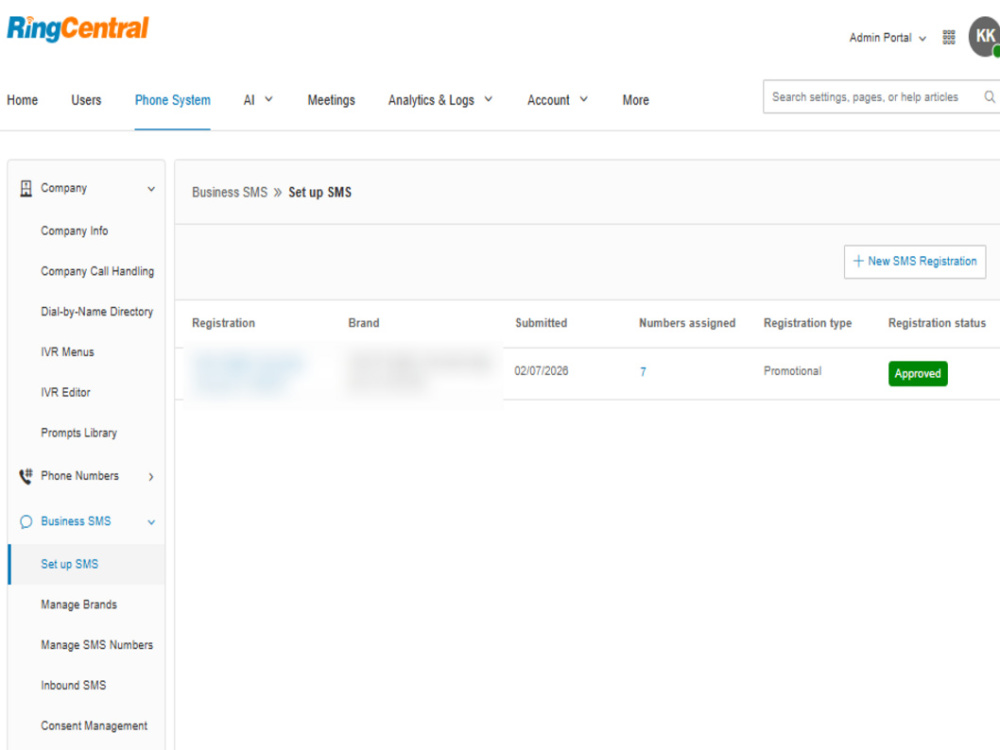Open the apps grid icon
The image size is (1000, 750).
tap(948, 38)
